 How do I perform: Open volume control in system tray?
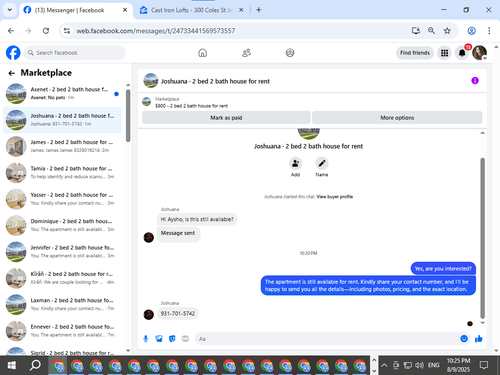click(419, 365)
